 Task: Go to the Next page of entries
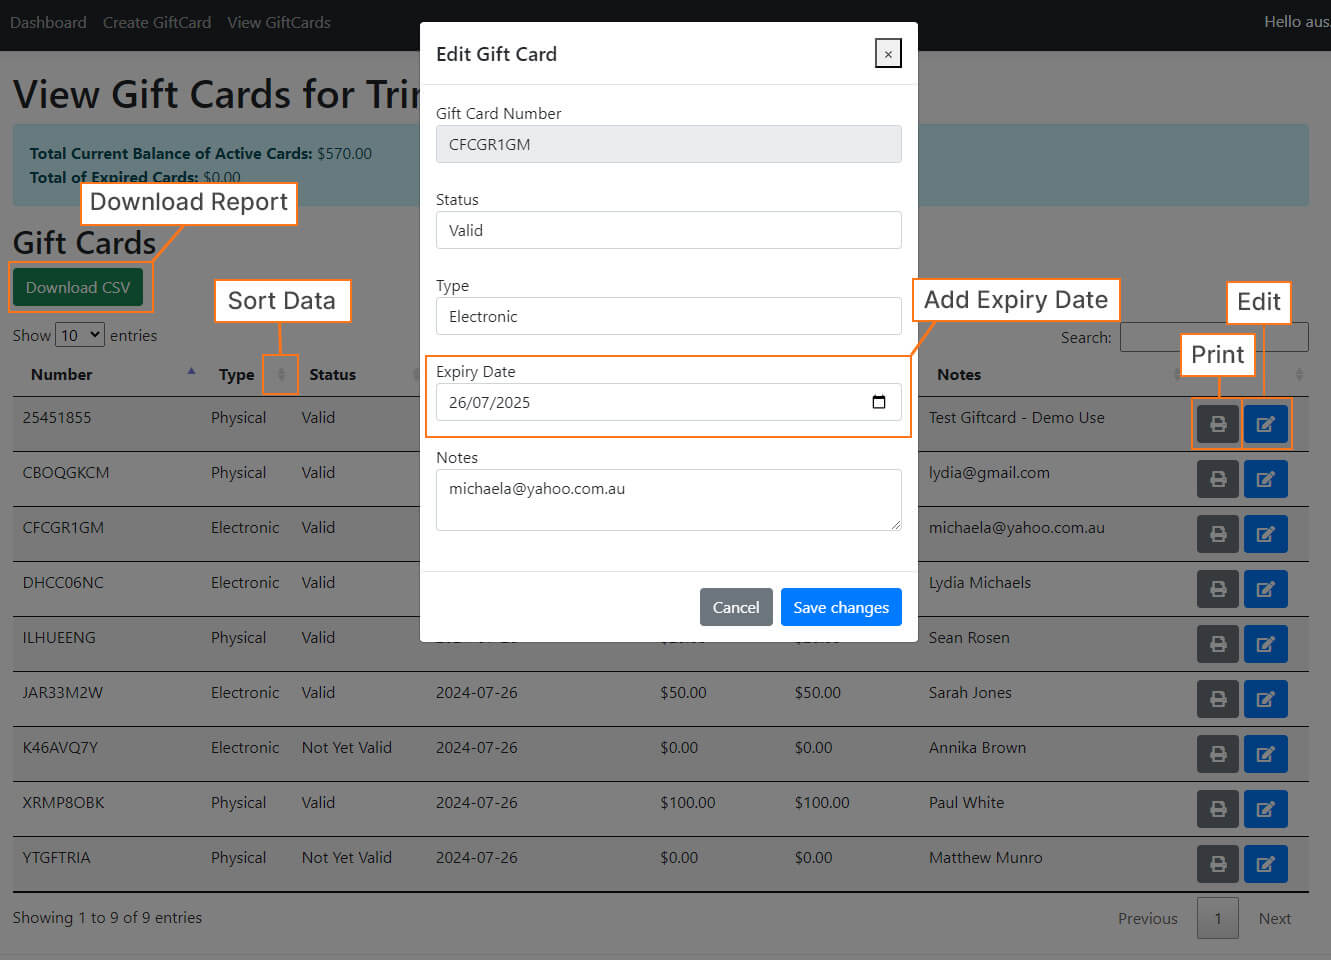[x=1274, y=918]
